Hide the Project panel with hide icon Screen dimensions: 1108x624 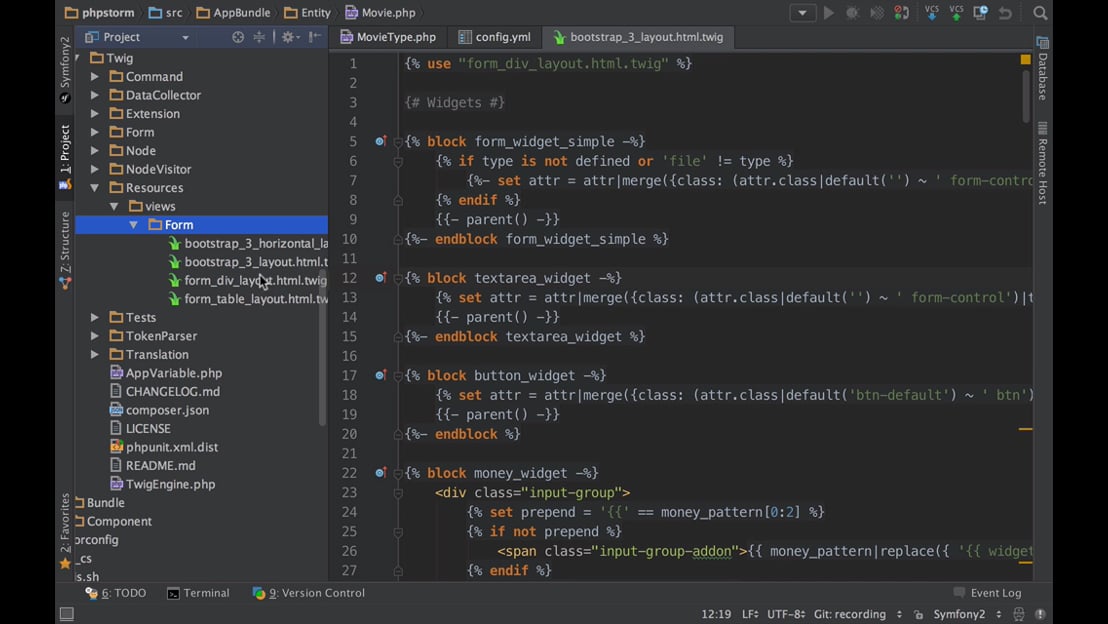tap(315, 37)
